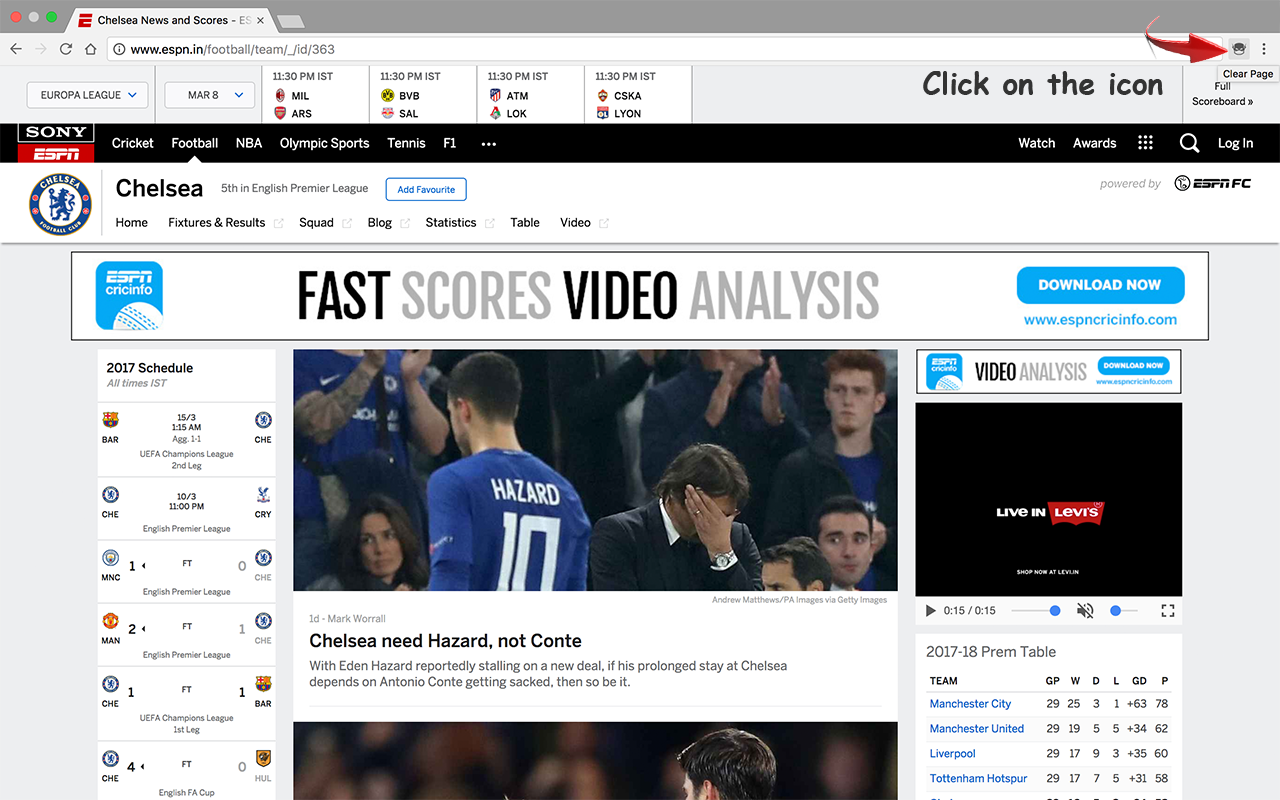Click the ESPN FC logo

click(1212, 183)
